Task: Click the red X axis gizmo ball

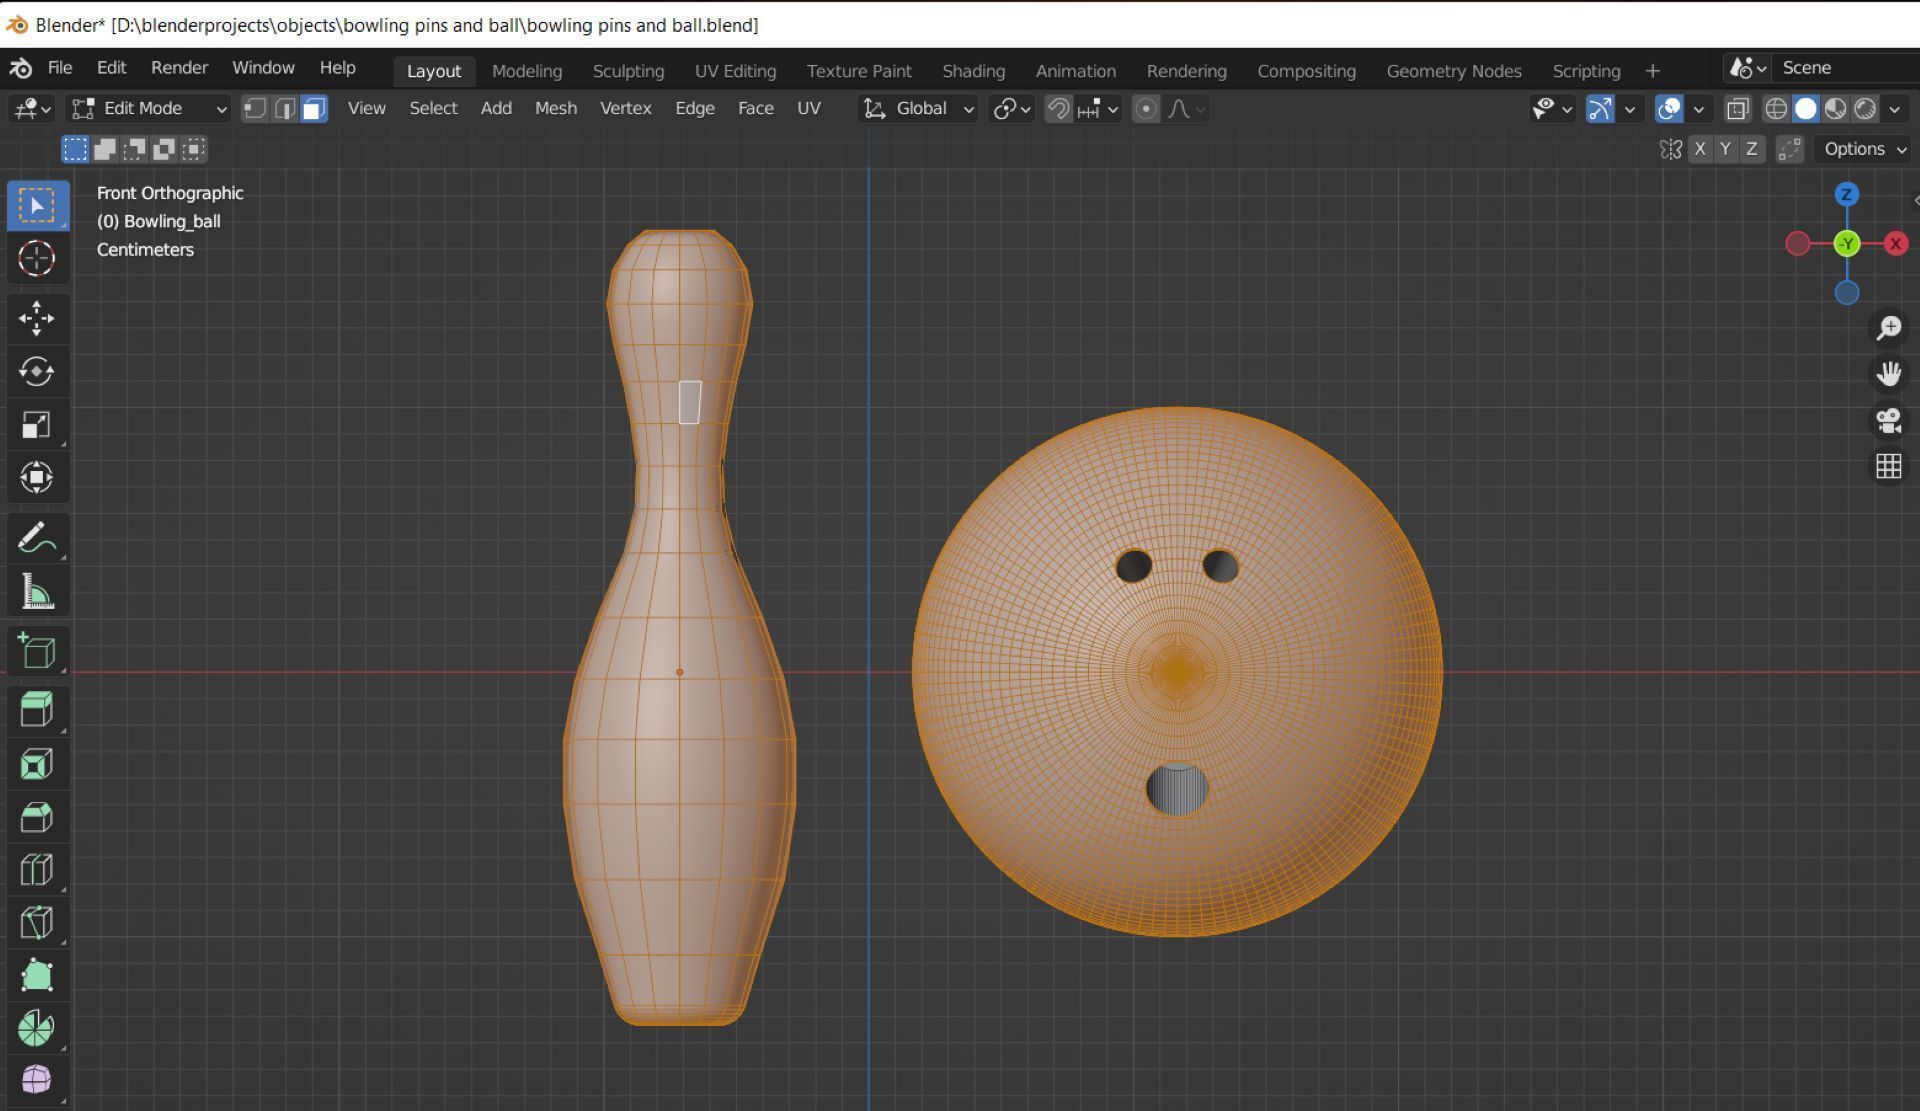Action: [1896, 244]
